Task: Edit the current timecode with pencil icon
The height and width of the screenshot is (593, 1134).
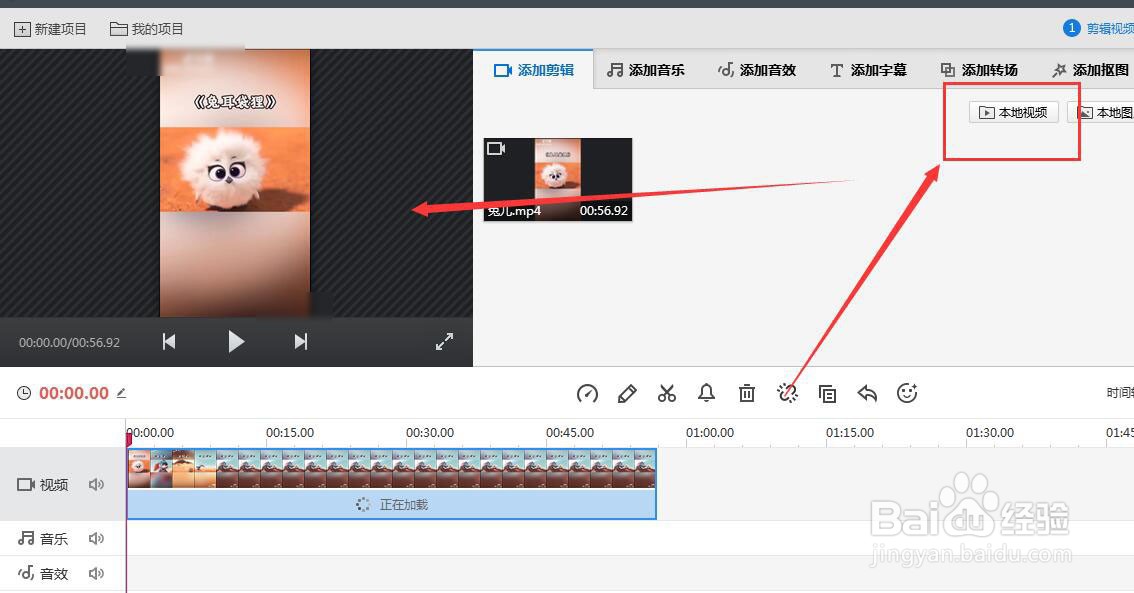Action: tap(122, 393)
